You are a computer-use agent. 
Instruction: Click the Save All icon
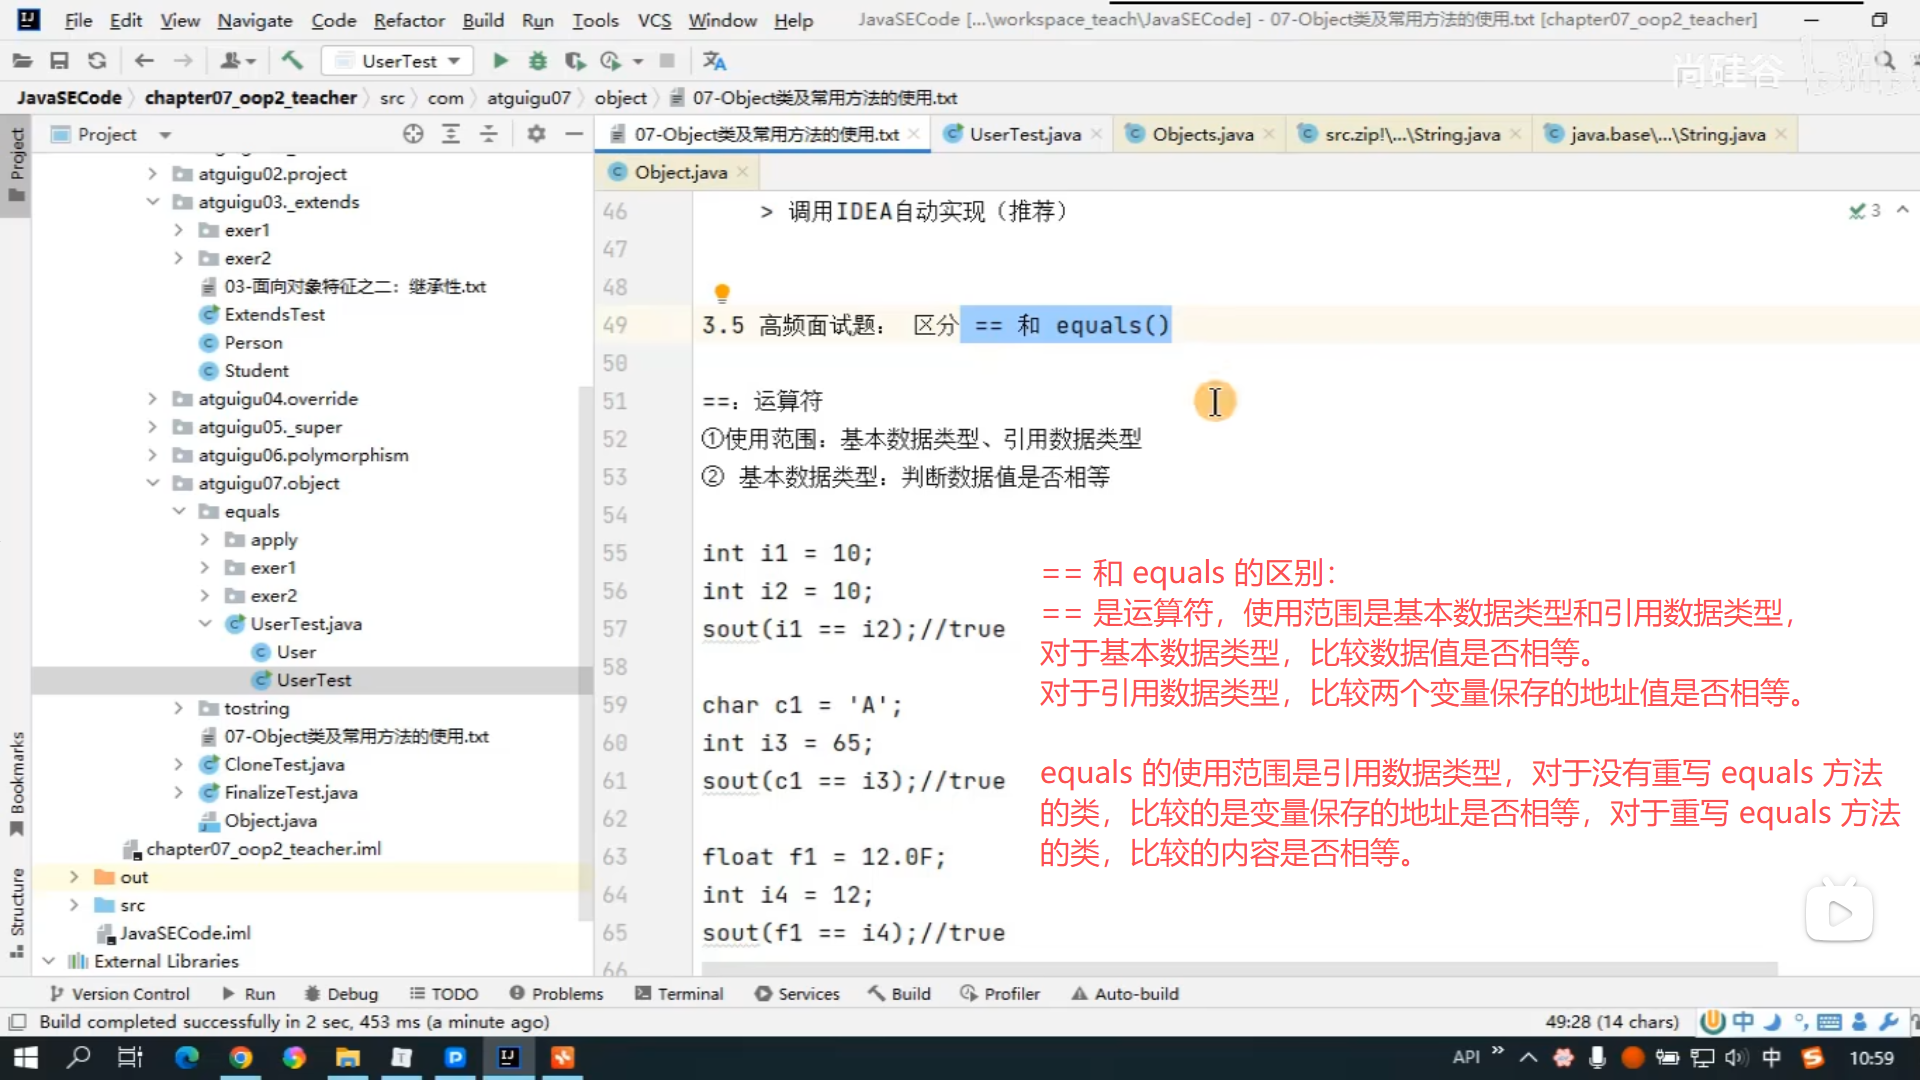pyautogui.click(x=59, y=61)
